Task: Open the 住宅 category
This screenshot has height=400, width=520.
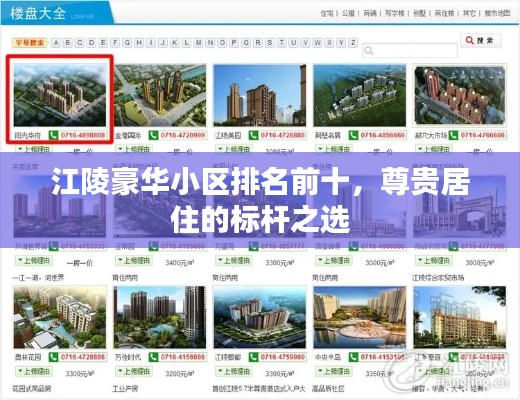Action: point(327,13)
